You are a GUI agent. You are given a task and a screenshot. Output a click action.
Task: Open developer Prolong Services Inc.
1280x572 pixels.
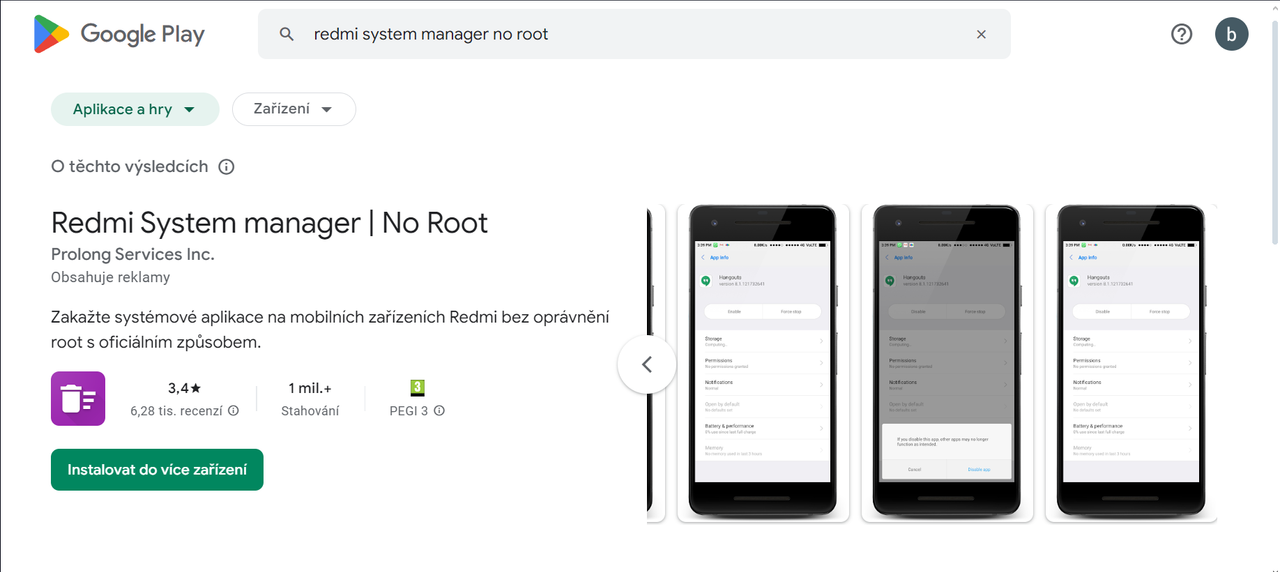[133, 254]
